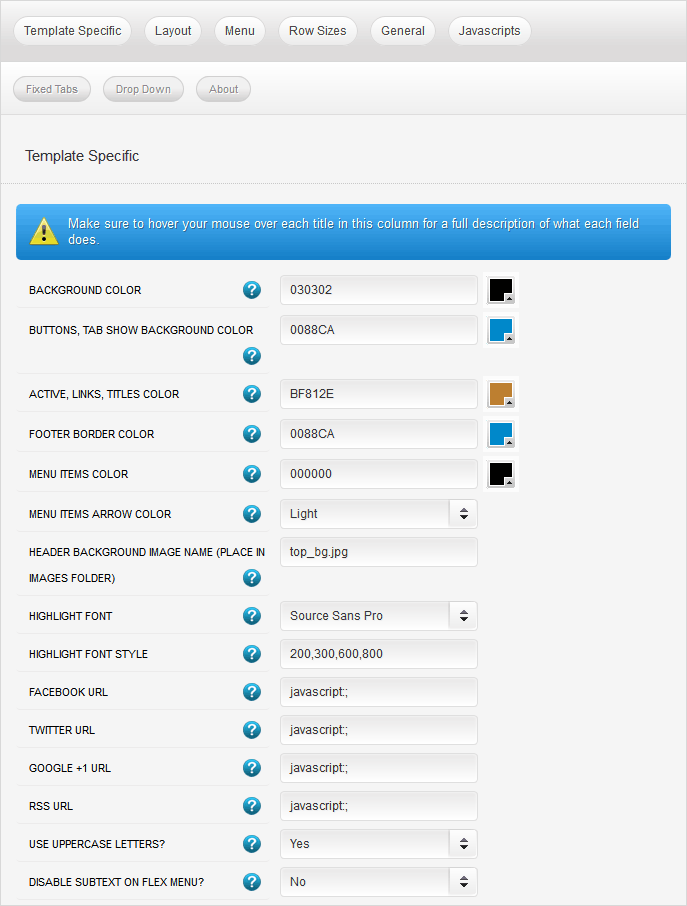Image resolution: width=687 pixels, height=906 pixels.
Task: Open Footer Border Color blue swatch
Action: click(501, 434)
